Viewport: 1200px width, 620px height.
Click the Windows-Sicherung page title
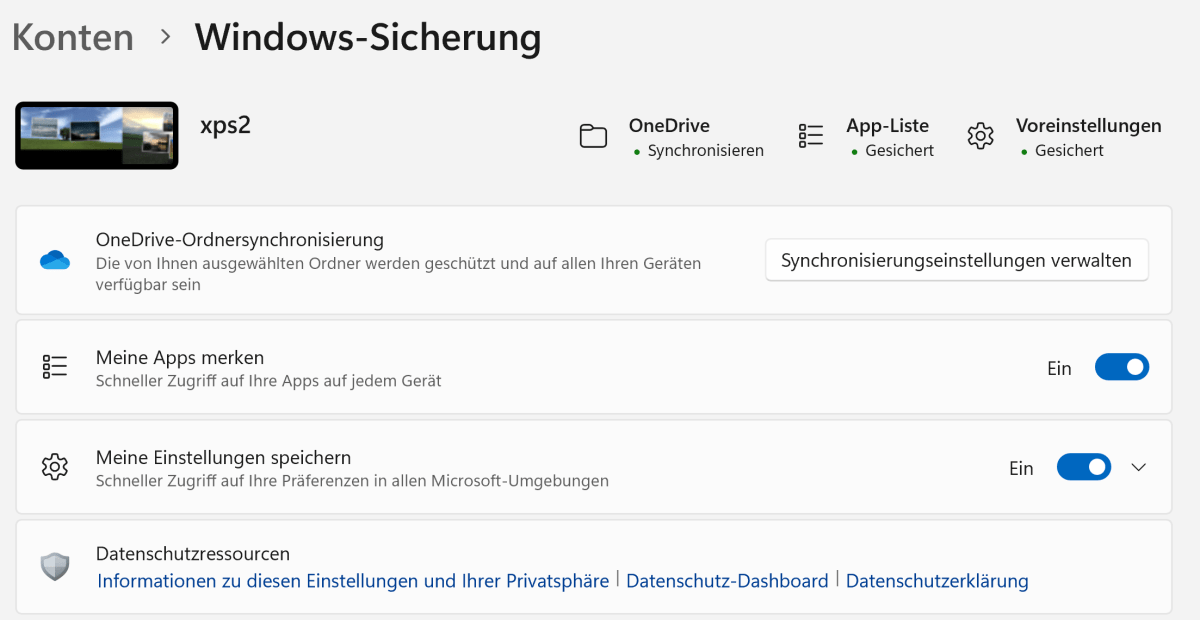[368, 37]
